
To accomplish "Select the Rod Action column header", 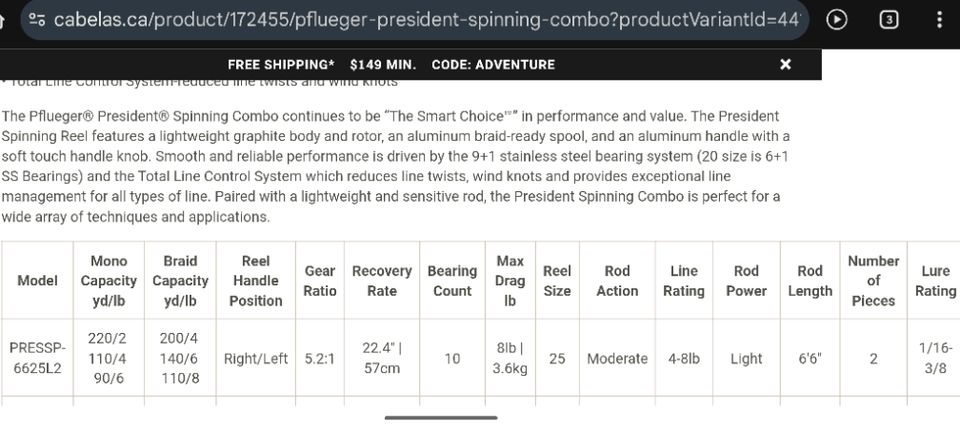I will (x=617, y=280).
